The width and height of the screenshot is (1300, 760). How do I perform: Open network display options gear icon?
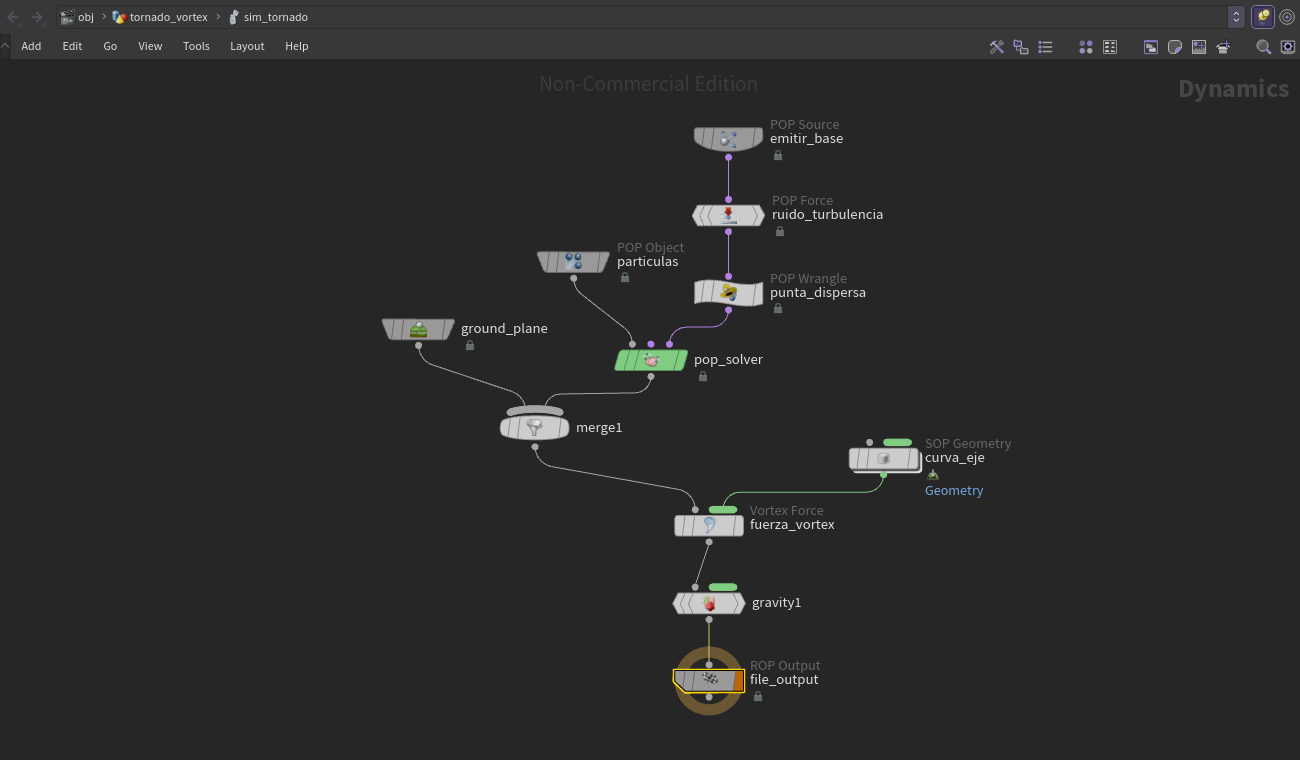(x=1288, y=47)
